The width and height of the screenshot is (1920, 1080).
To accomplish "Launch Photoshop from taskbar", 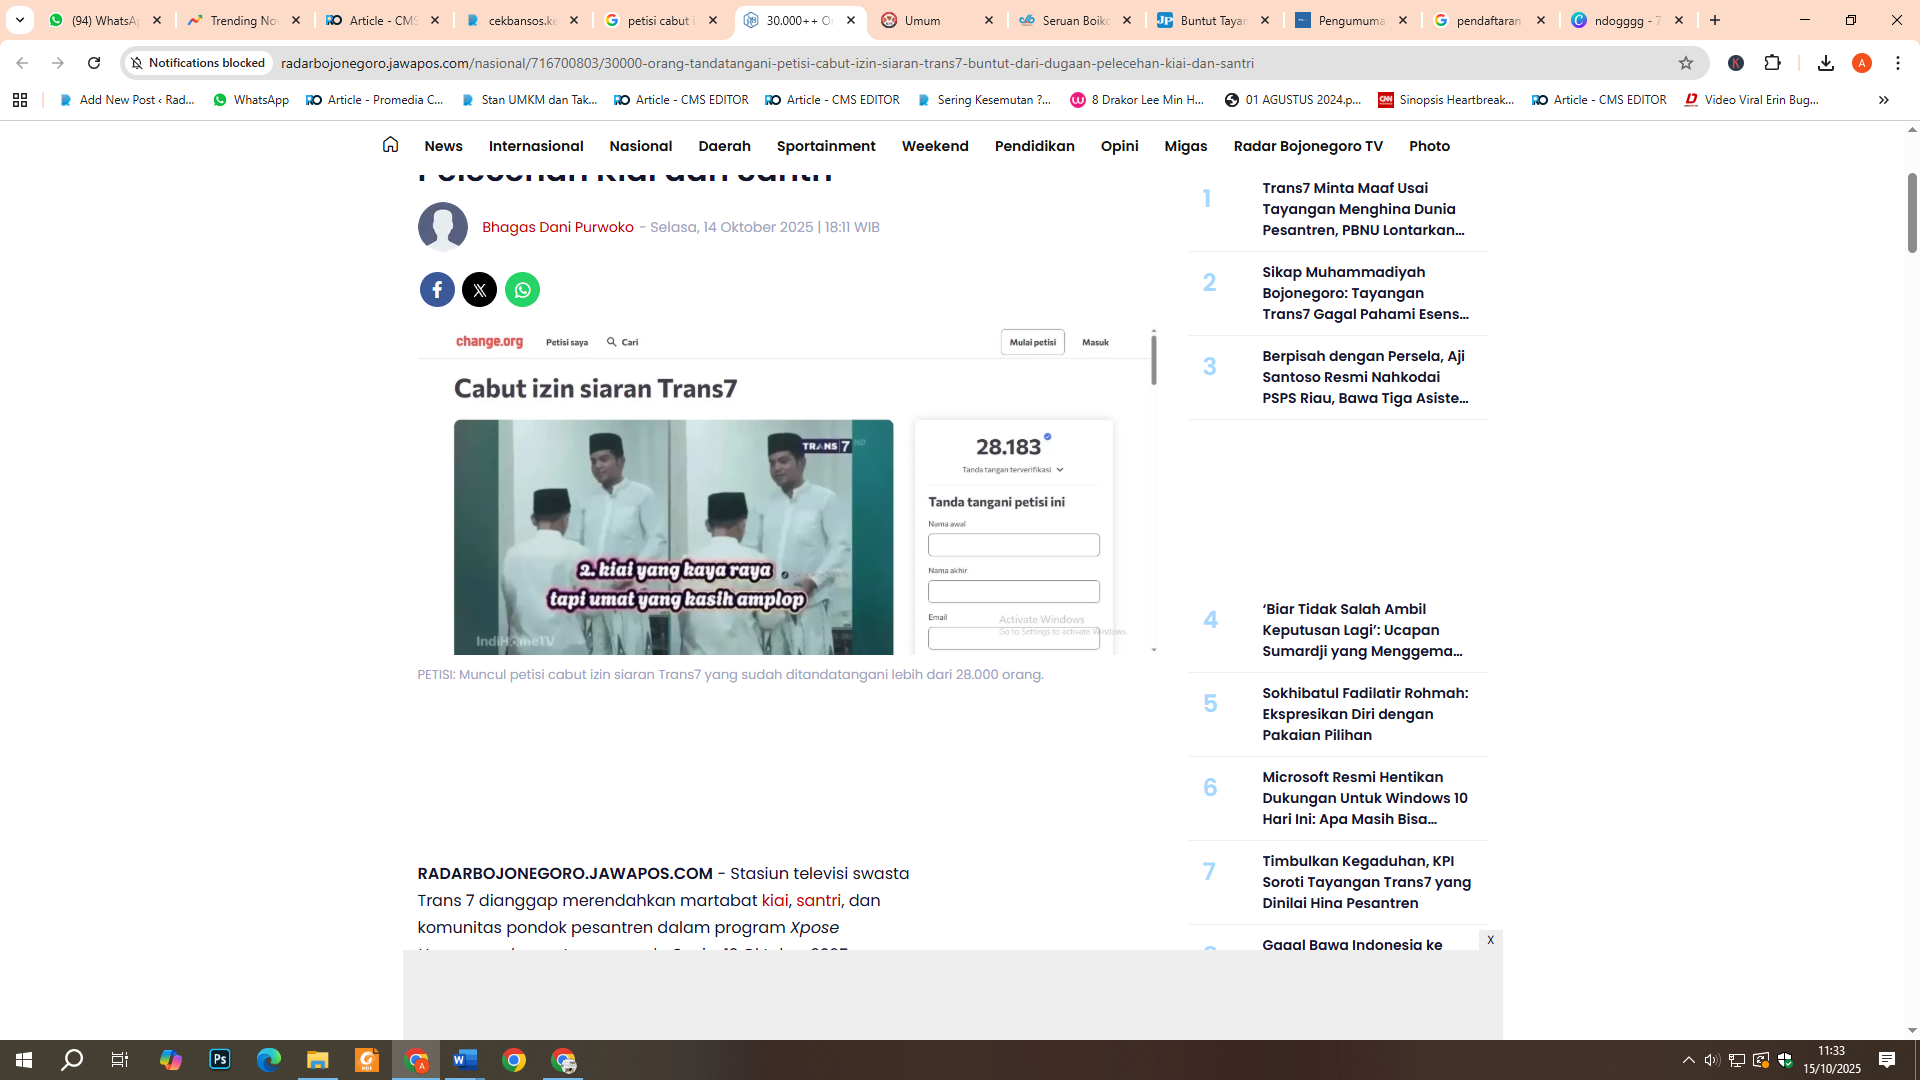I will click(x=220, y=1060).
